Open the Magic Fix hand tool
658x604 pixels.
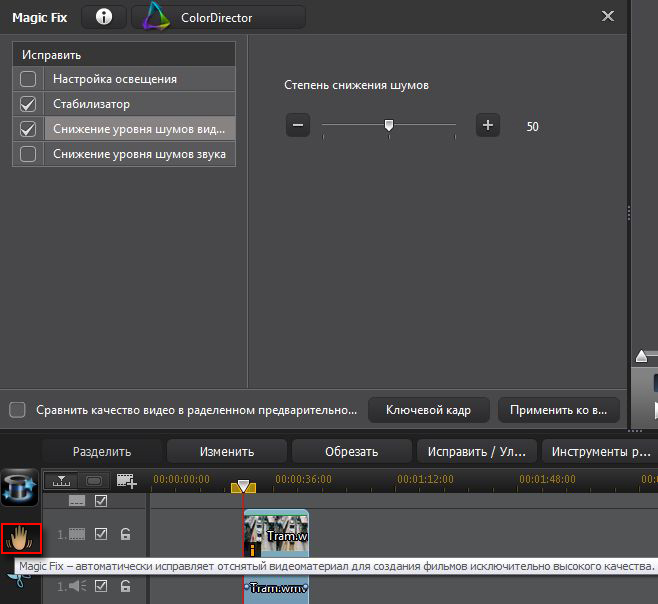coord(19,540)
